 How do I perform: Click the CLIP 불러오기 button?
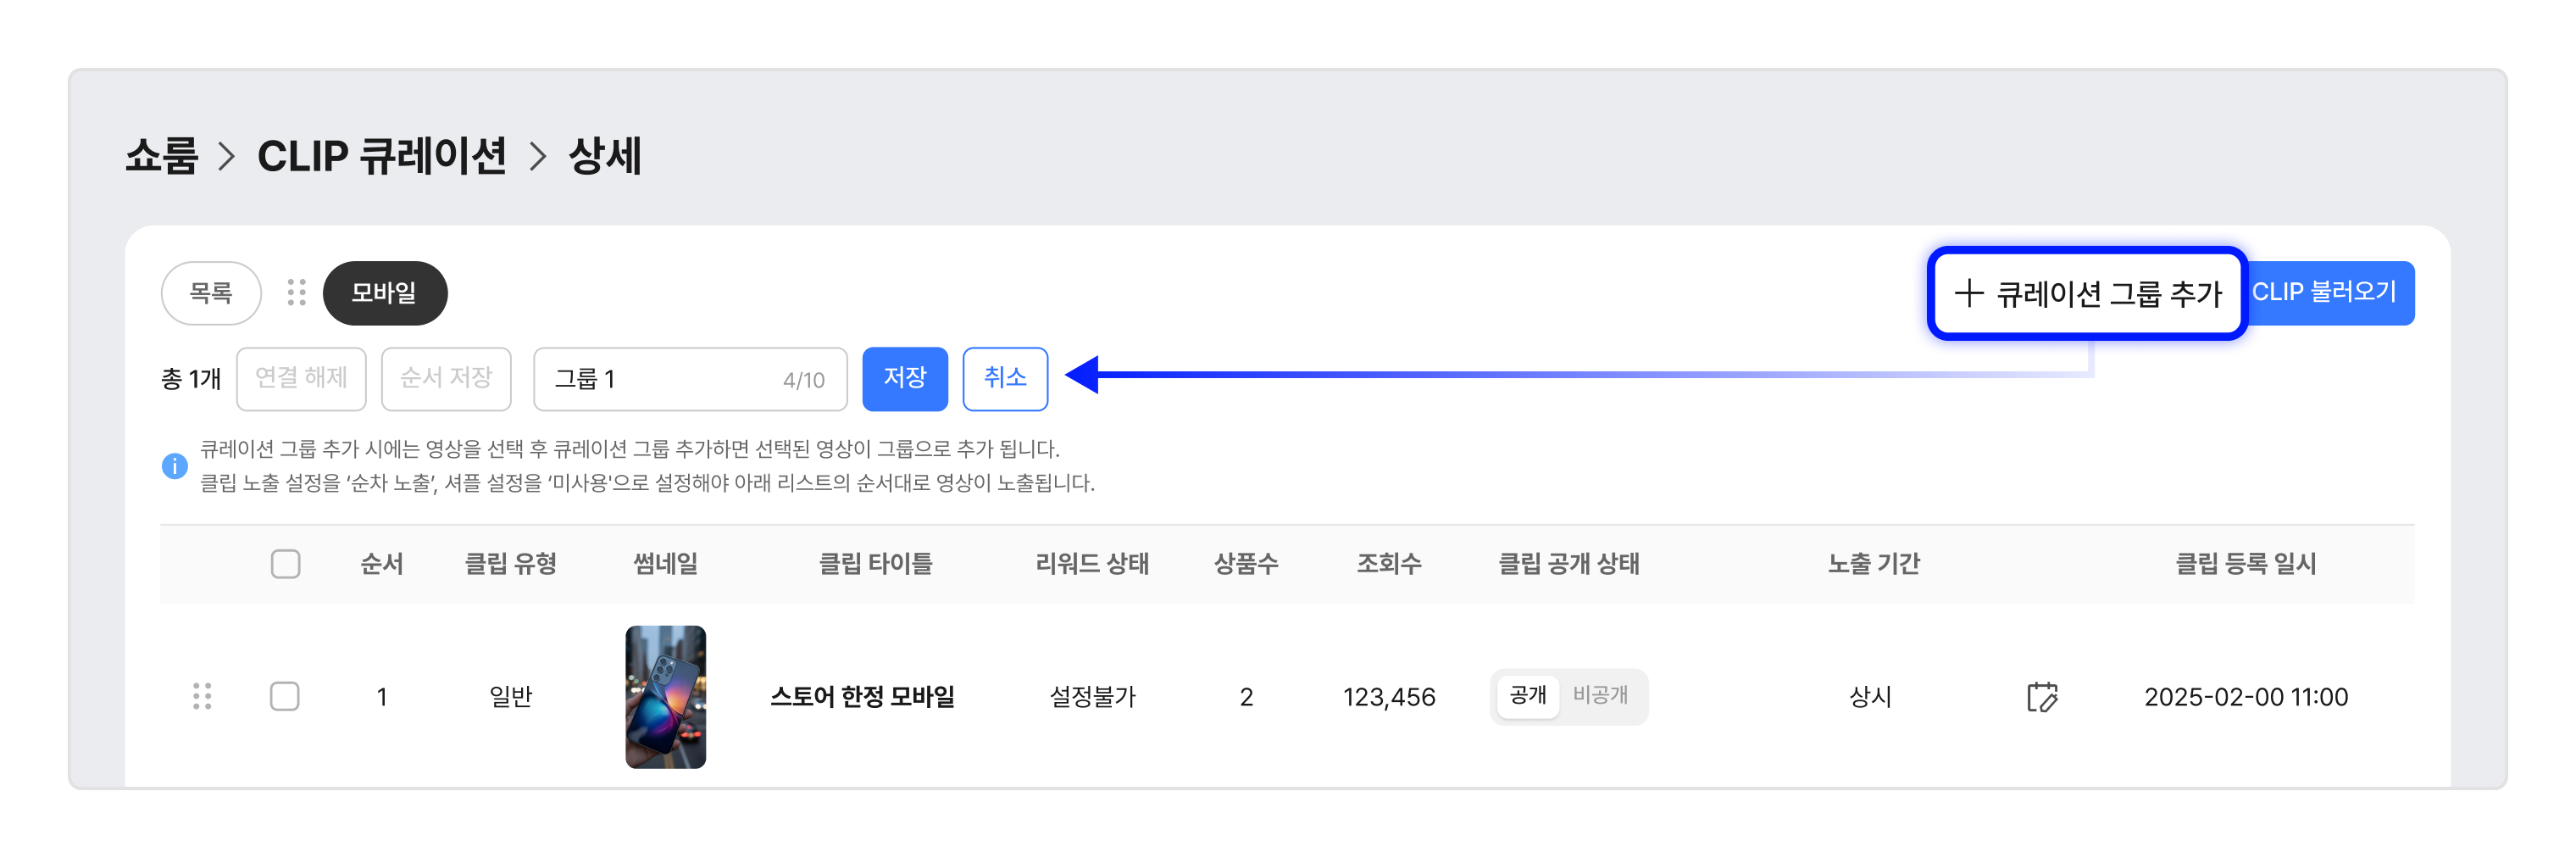2327,293
